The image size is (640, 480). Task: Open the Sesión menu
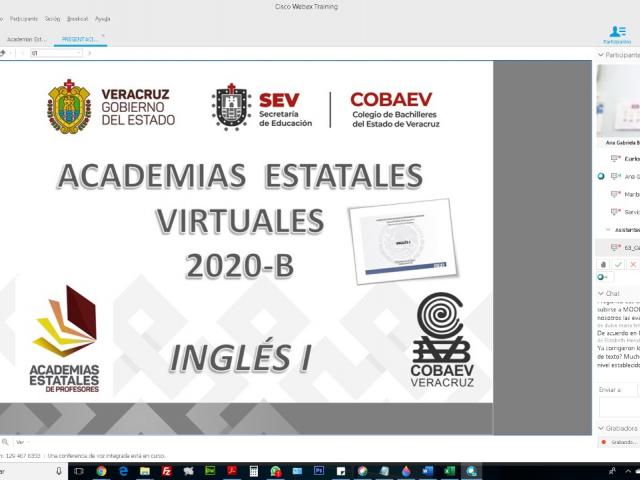(52, 19)
